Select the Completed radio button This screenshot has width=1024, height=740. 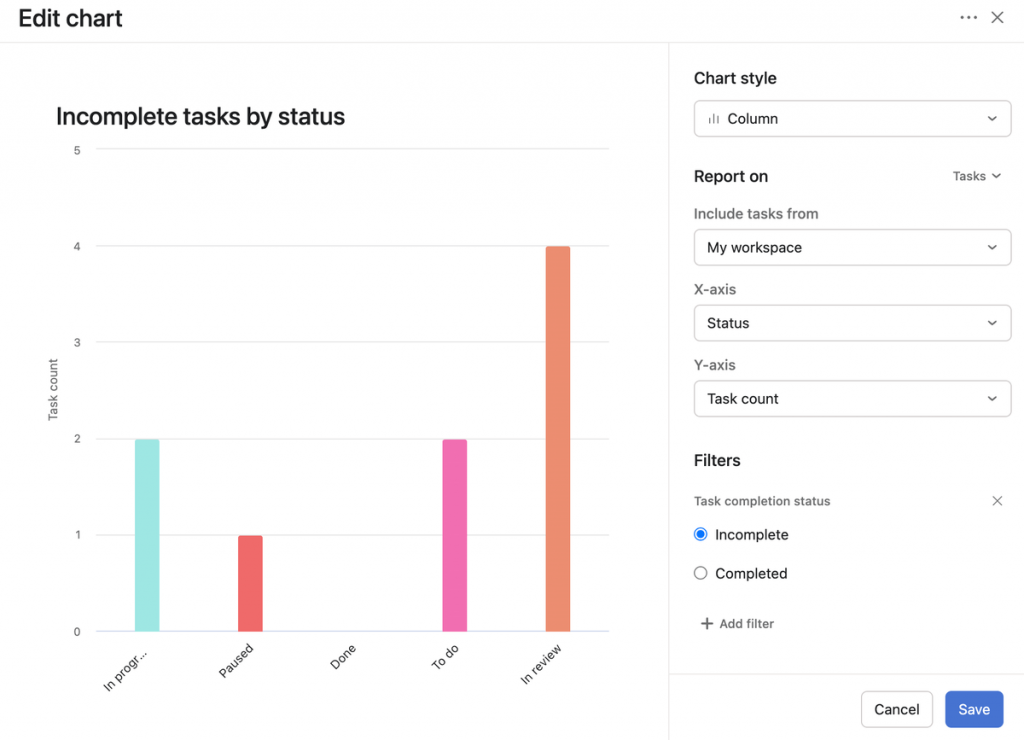(701, 574)
